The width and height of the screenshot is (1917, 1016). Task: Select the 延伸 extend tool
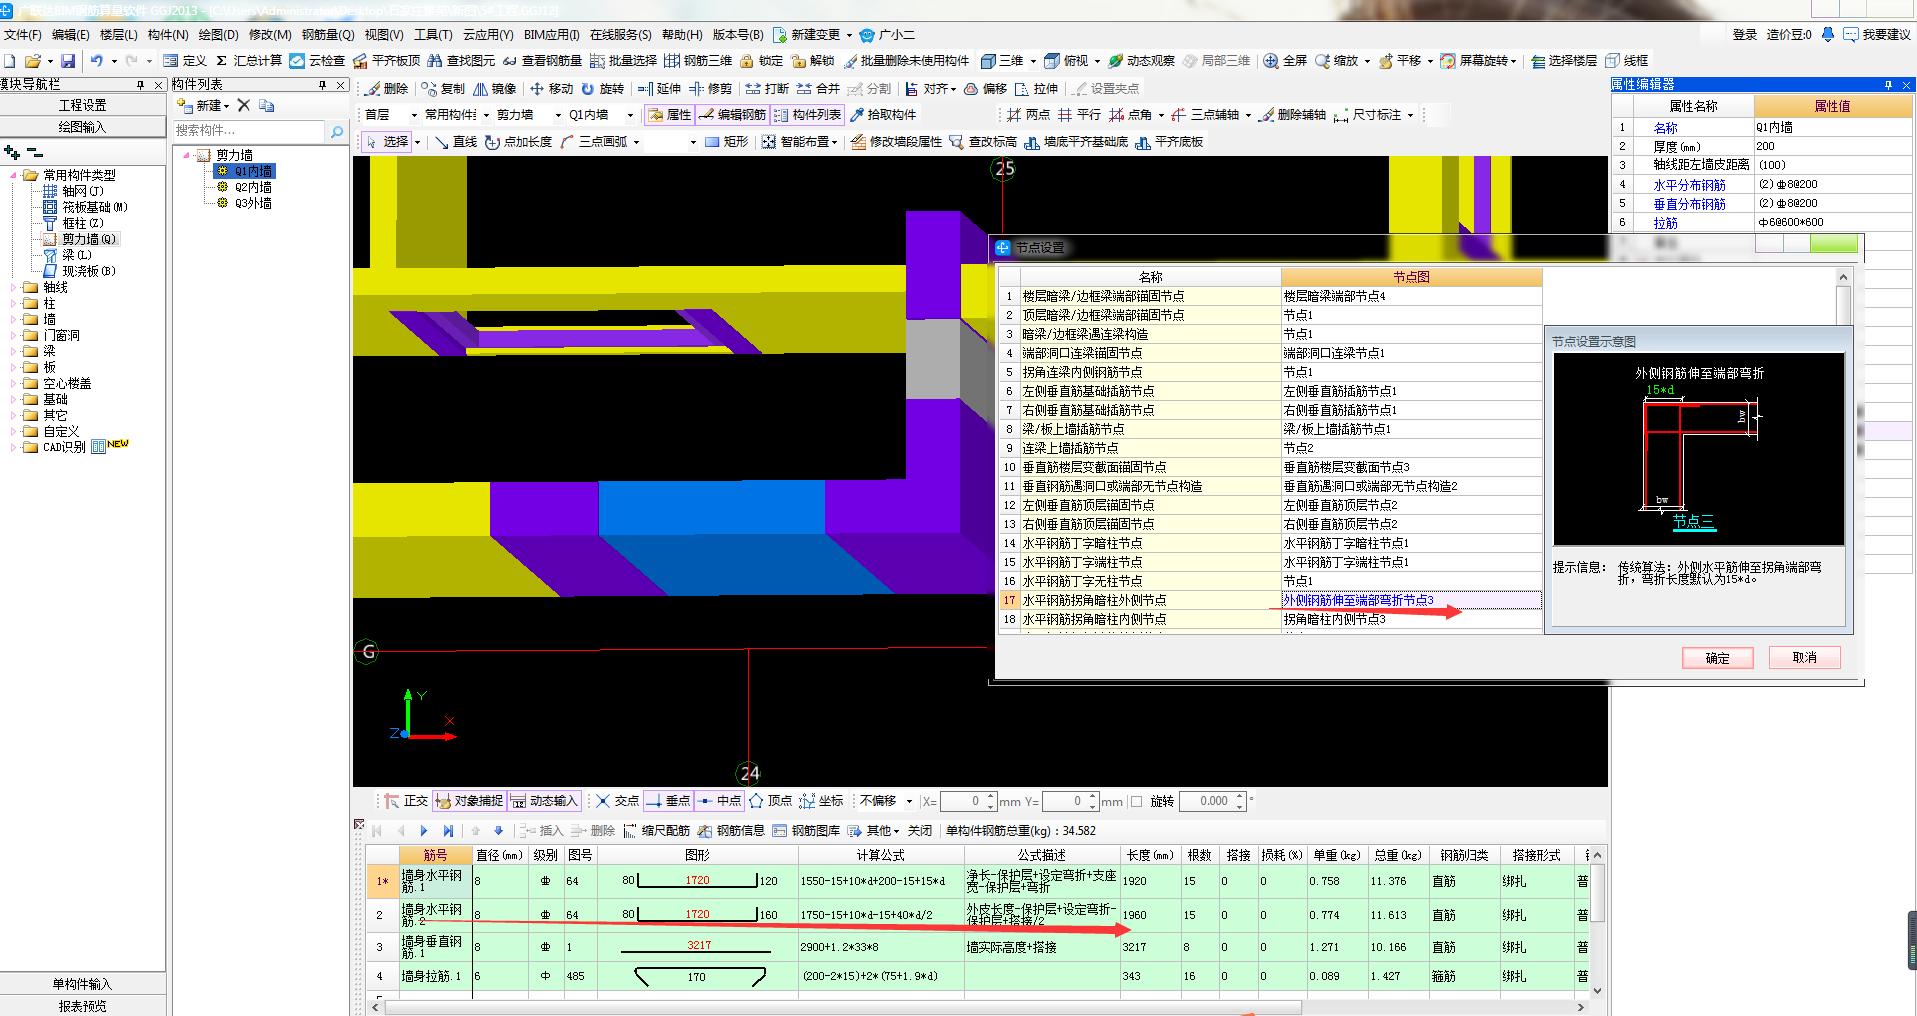[660, 89]
